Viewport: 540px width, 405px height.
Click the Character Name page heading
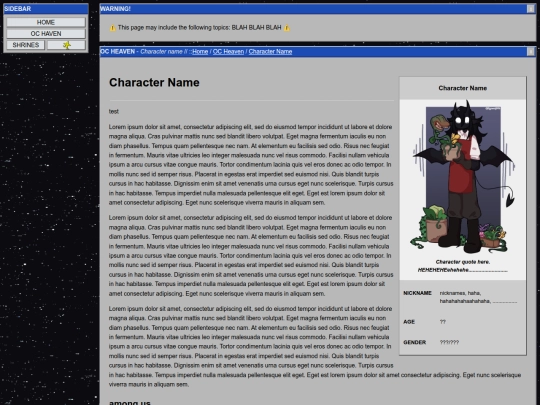pyautogui.click(x=154, y=83)
